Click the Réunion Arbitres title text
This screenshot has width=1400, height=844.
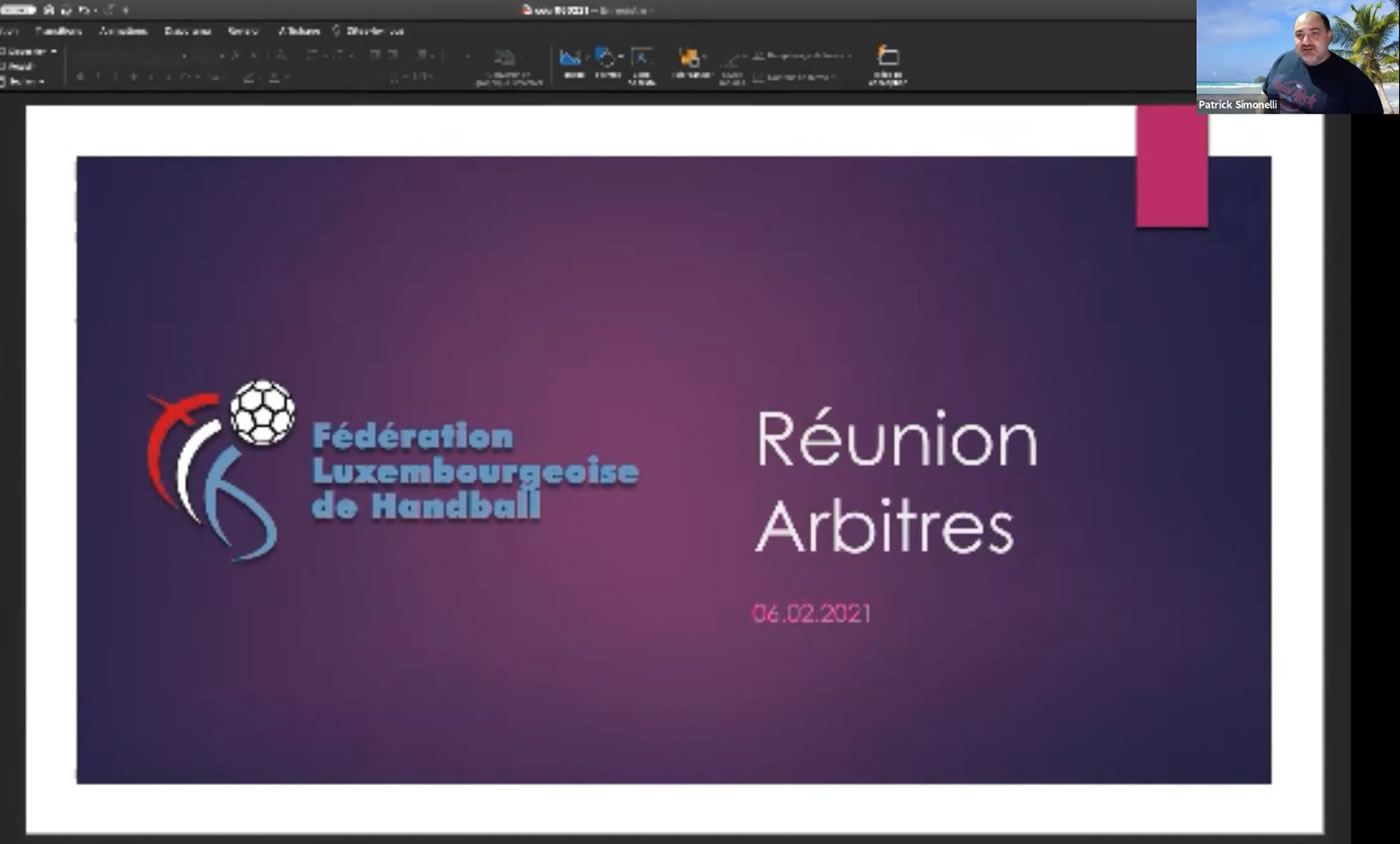point(896,482)
